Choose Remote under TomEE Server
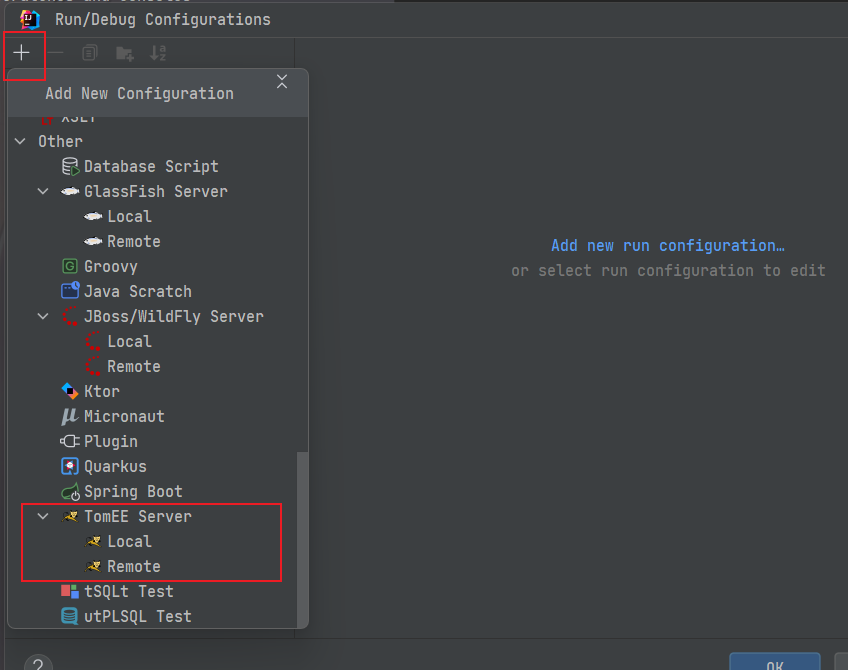 134,566
